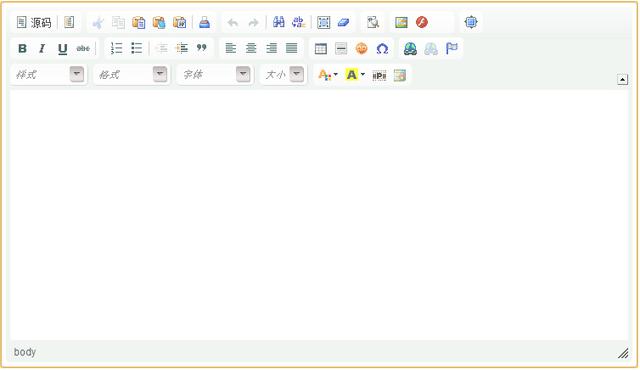Align text left

pyautogui.click(x=231, y=49)
